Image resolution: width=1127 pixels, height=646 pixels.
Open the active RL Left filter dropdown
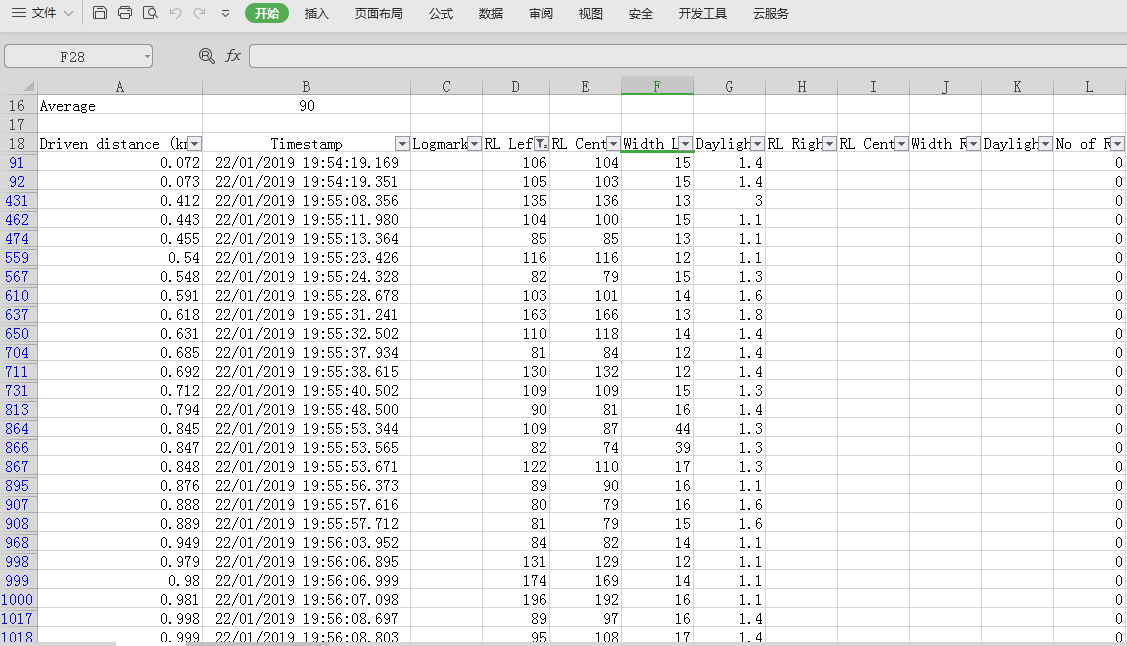[541, 144]
